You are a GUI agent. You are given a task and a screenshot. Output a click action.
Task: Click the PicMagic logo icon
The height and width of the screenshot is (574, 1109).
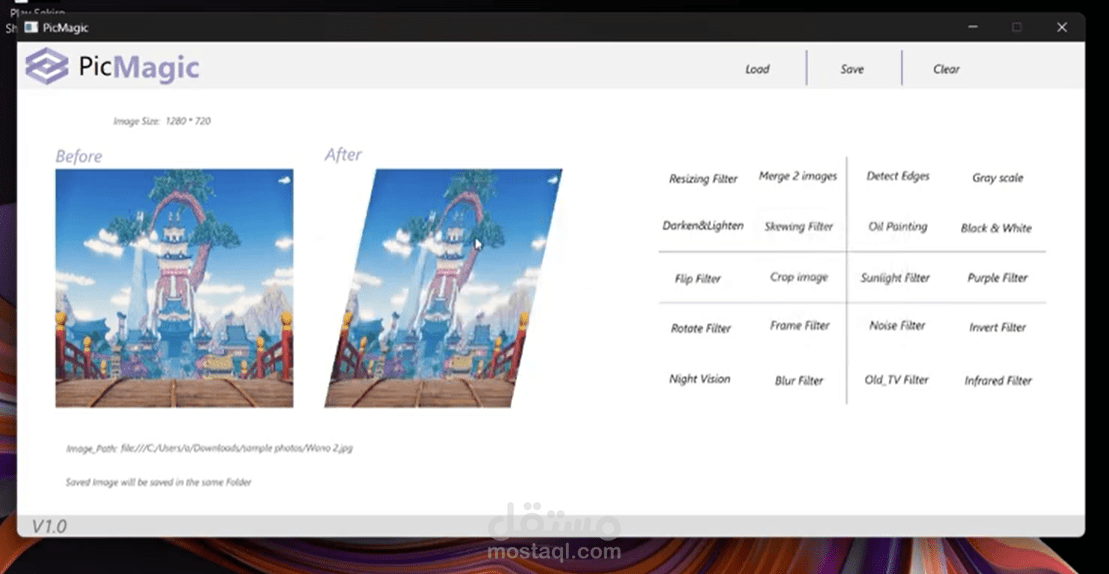click(x=47, y=66)
